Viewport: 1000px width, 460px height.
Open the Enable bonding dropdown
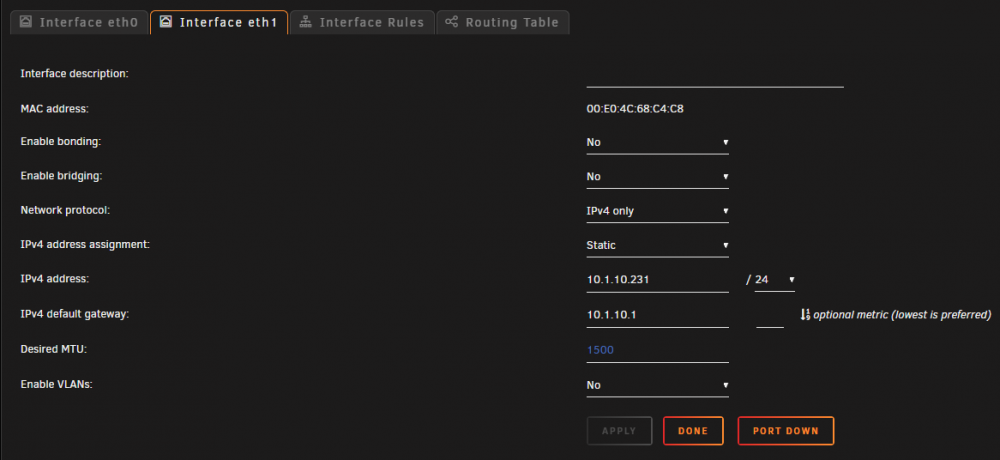pyautogui.click(x=658, y=142)
